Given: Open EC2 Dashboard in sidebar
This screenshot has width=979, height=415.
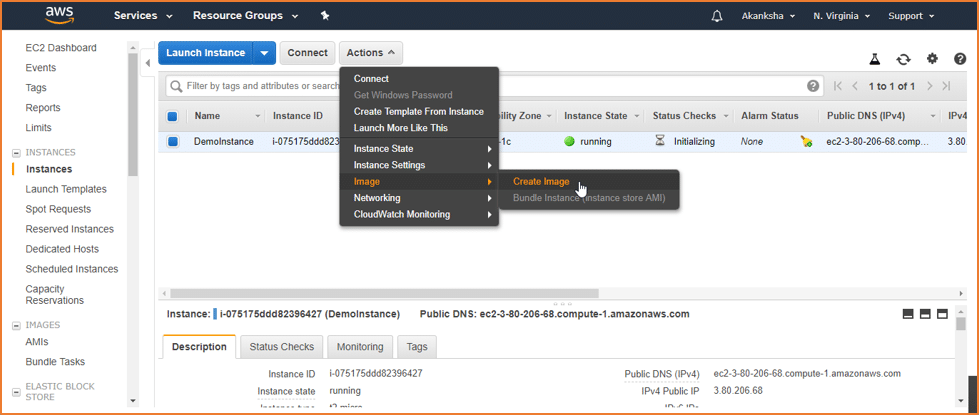Looking at the screenshot, I should pyautogui.click(x=61, y=48).
